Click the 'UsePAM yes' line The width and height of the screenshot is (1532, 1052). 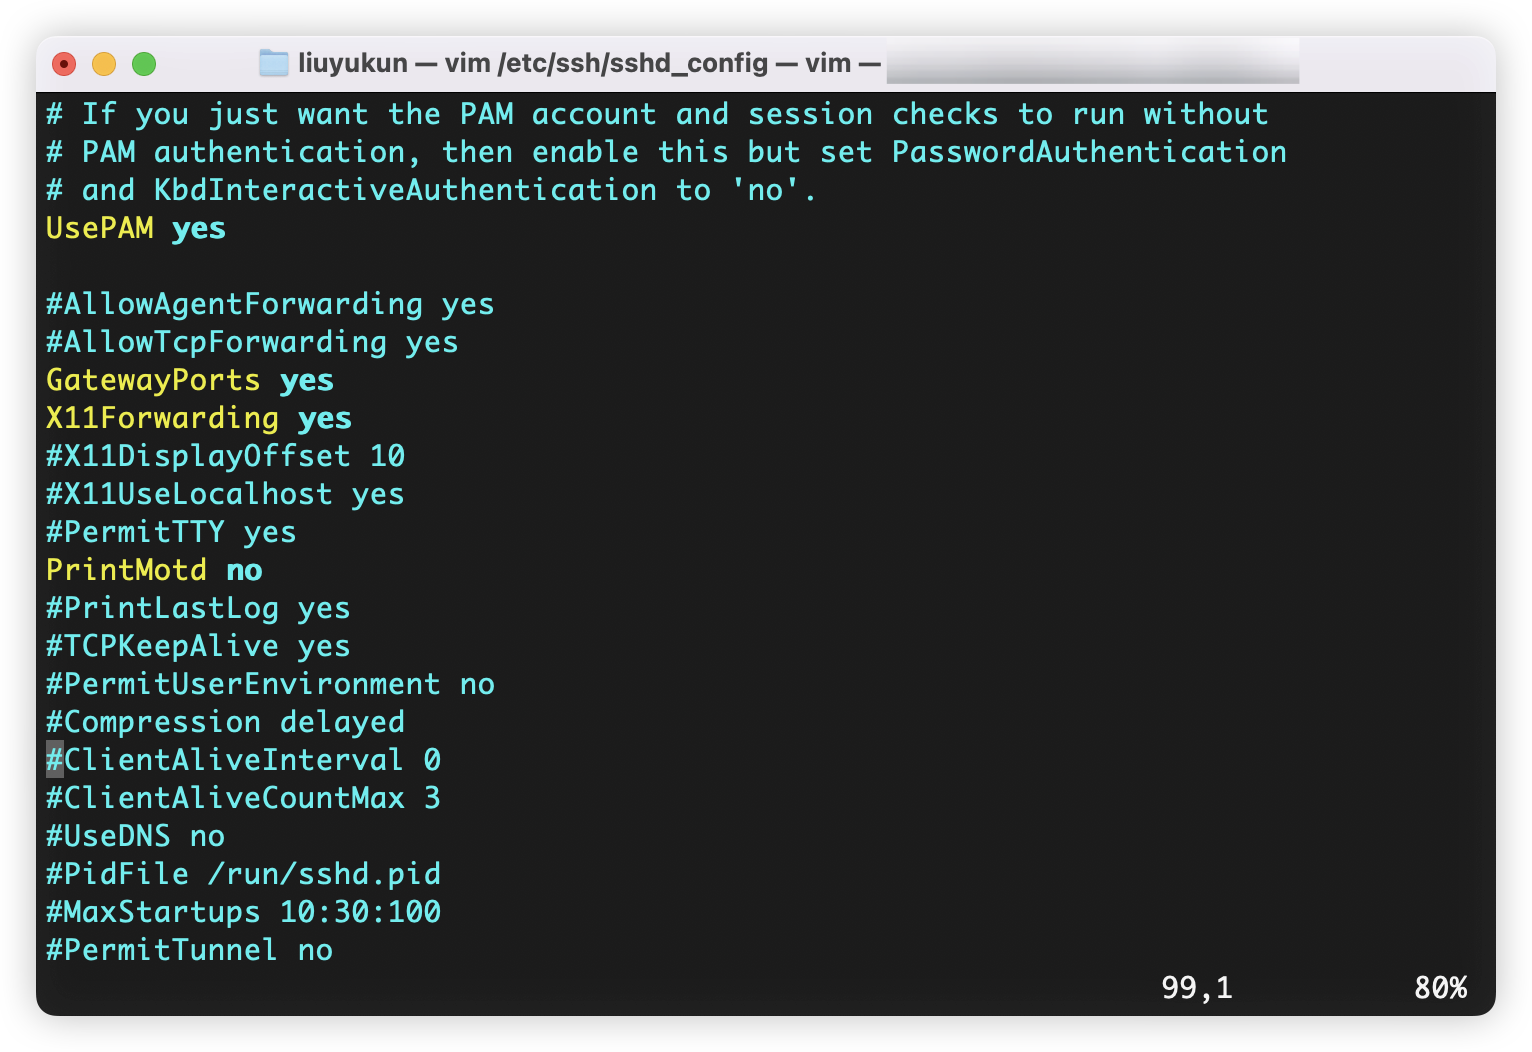136,229
